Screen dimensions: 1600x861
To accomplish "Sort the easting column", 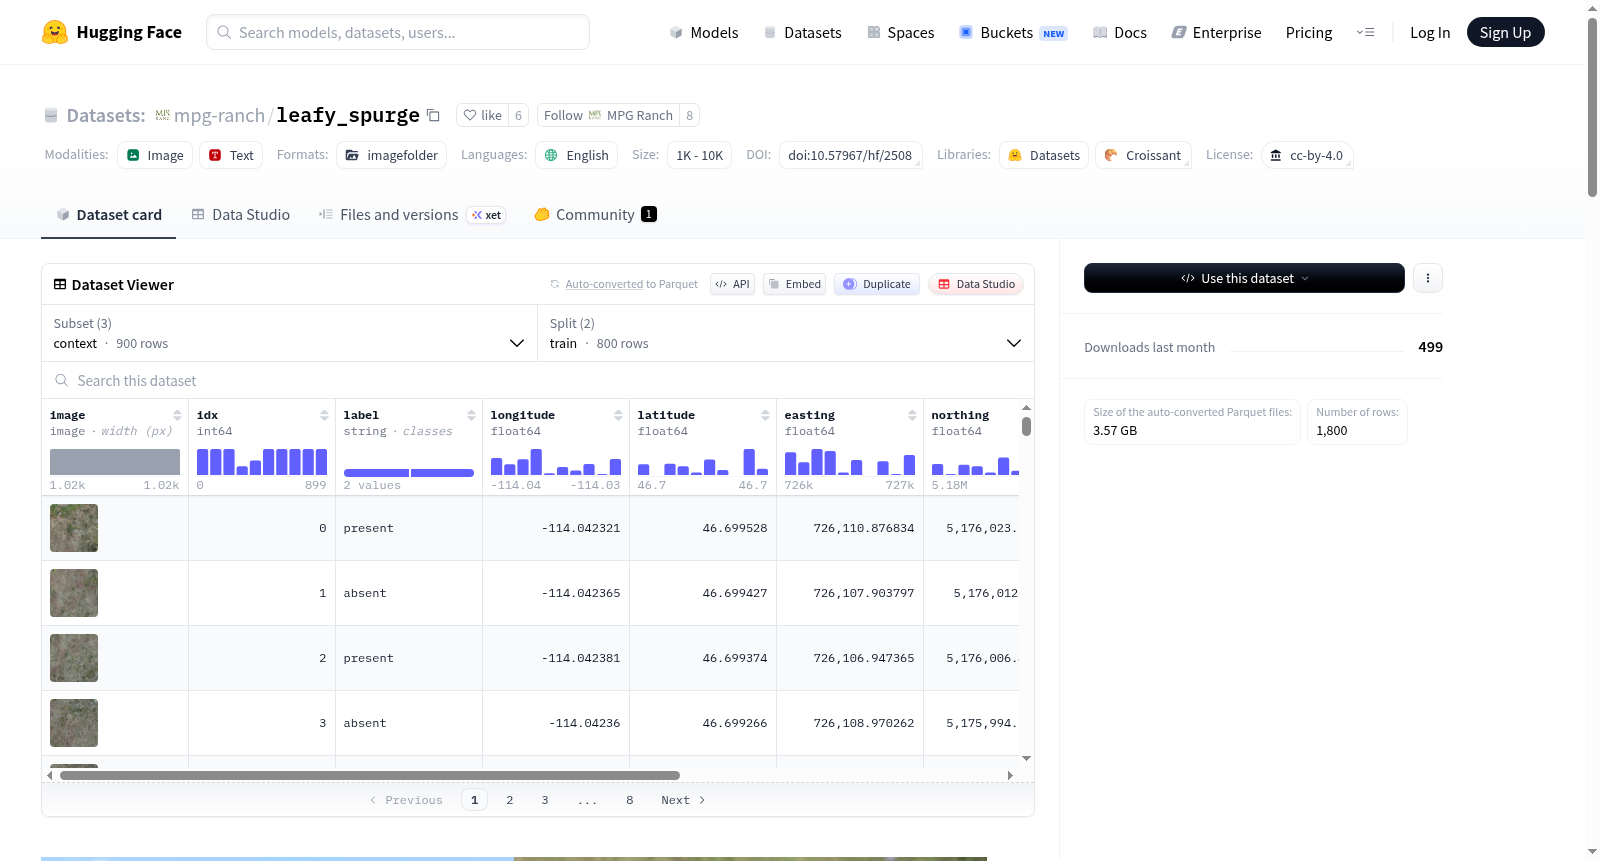I will click(912, 415).
